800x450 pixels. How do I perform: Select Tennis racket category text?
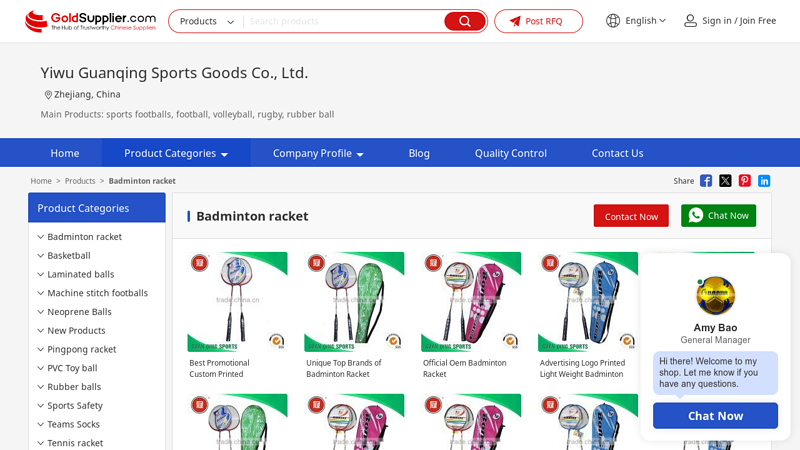75,443
